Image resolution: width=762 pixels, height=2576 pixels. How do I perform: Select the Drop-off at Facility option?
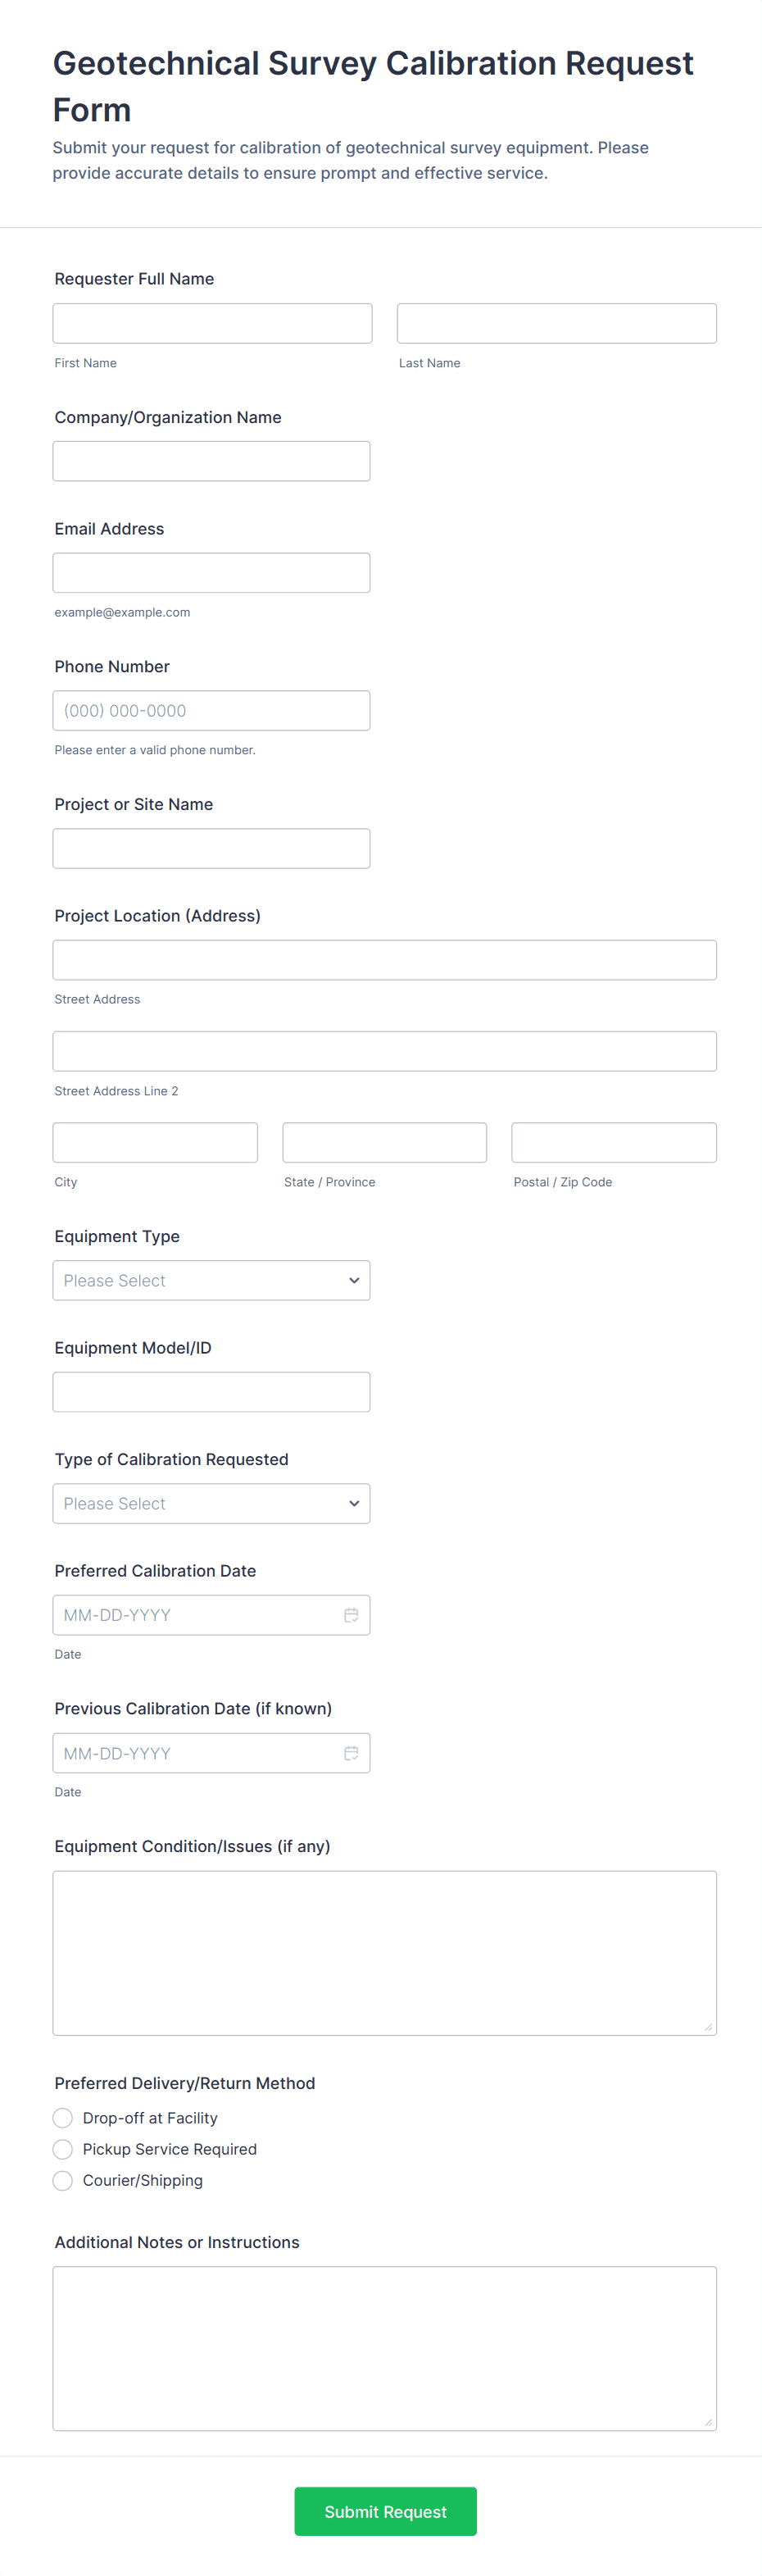coord(63,2117)
